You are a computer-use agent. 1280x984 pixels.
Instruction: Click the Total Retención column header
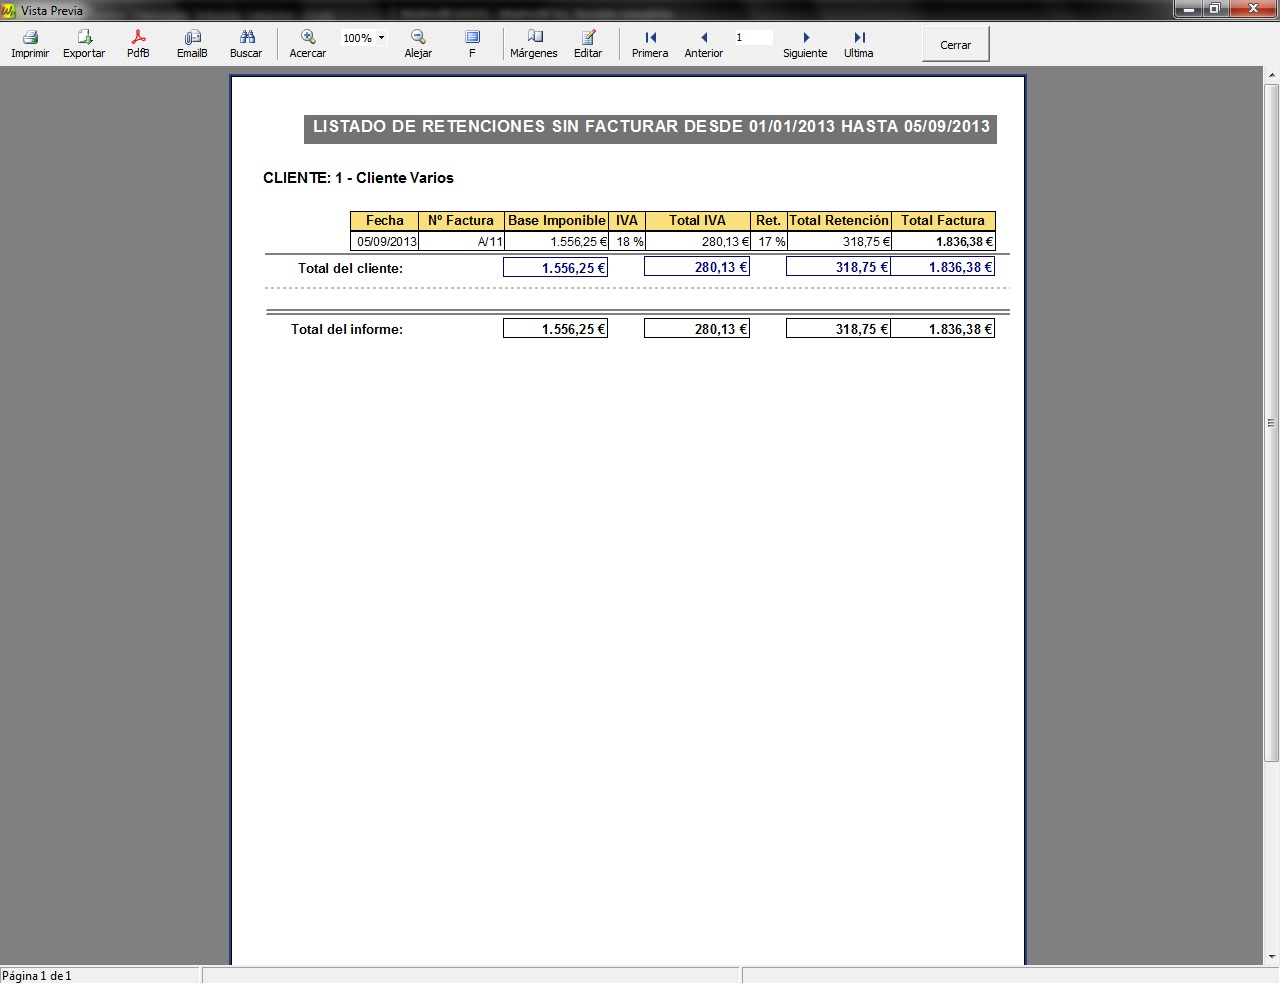839,221
